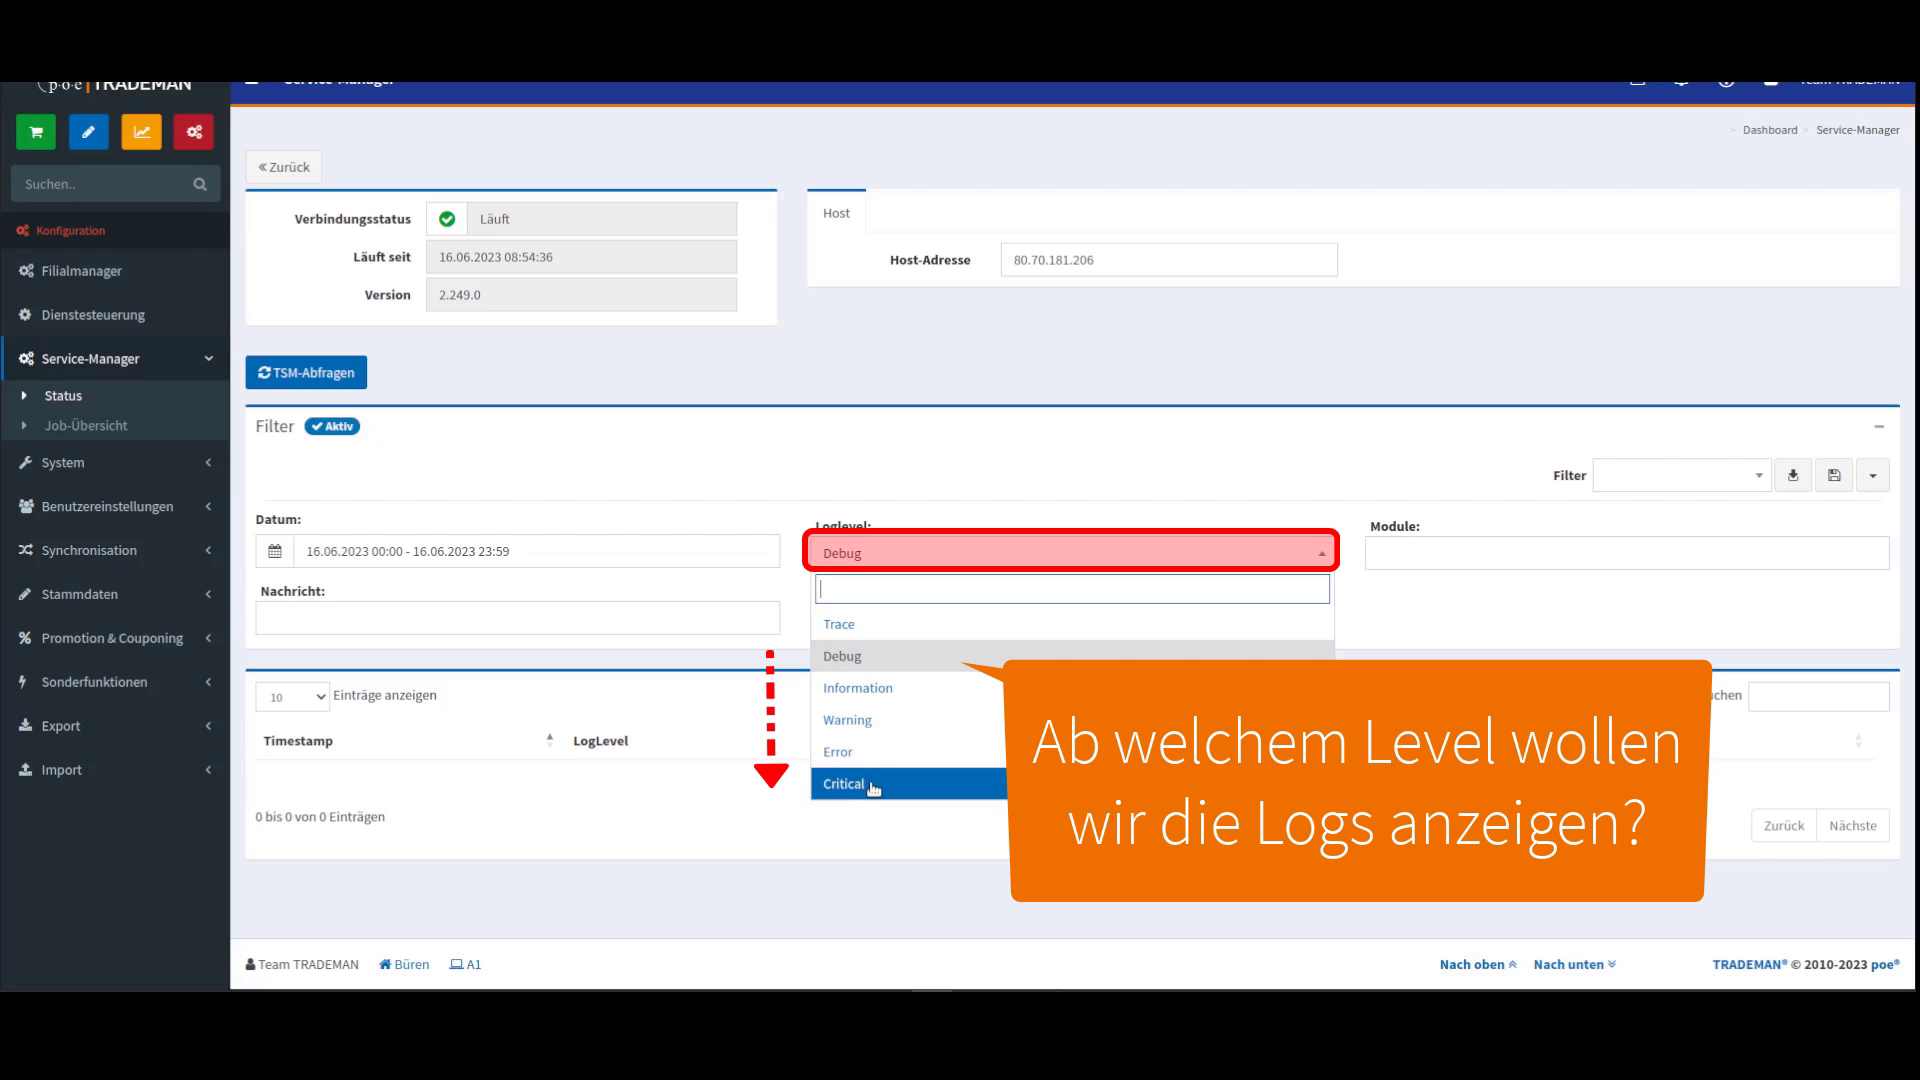Open the filter options caret dropdown
Image resolution: width=1920 pixels, height=1080 pixels.
coord(1873,476)
